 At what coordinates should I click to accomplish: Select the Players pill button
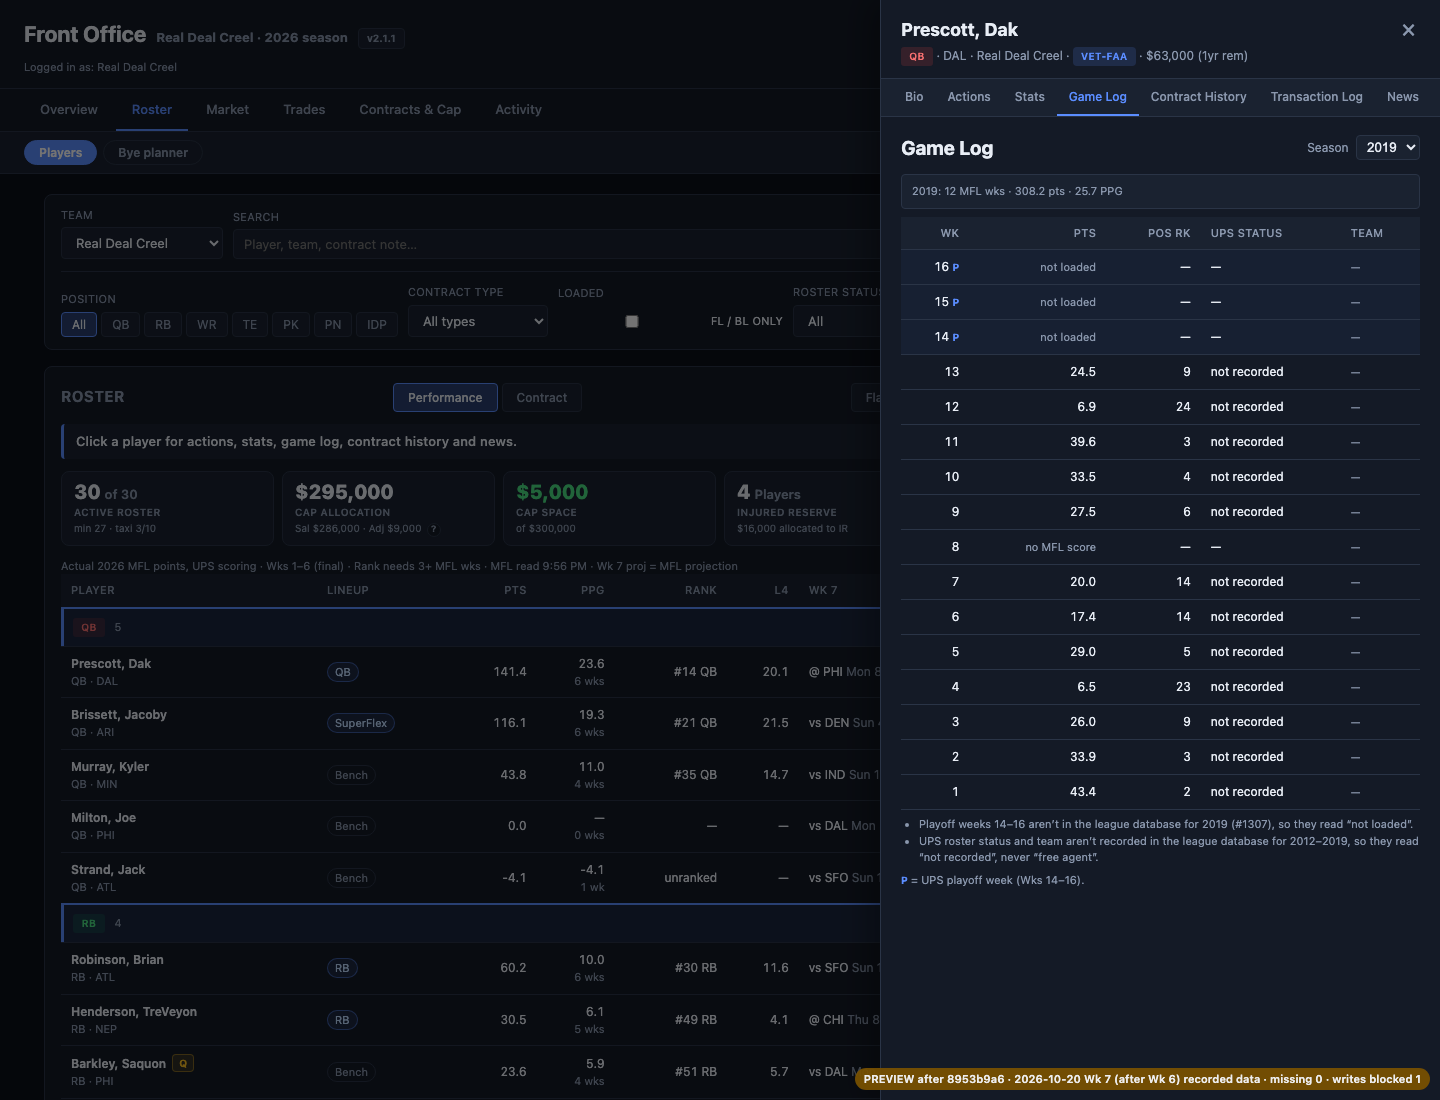click(x=60, y=152)
